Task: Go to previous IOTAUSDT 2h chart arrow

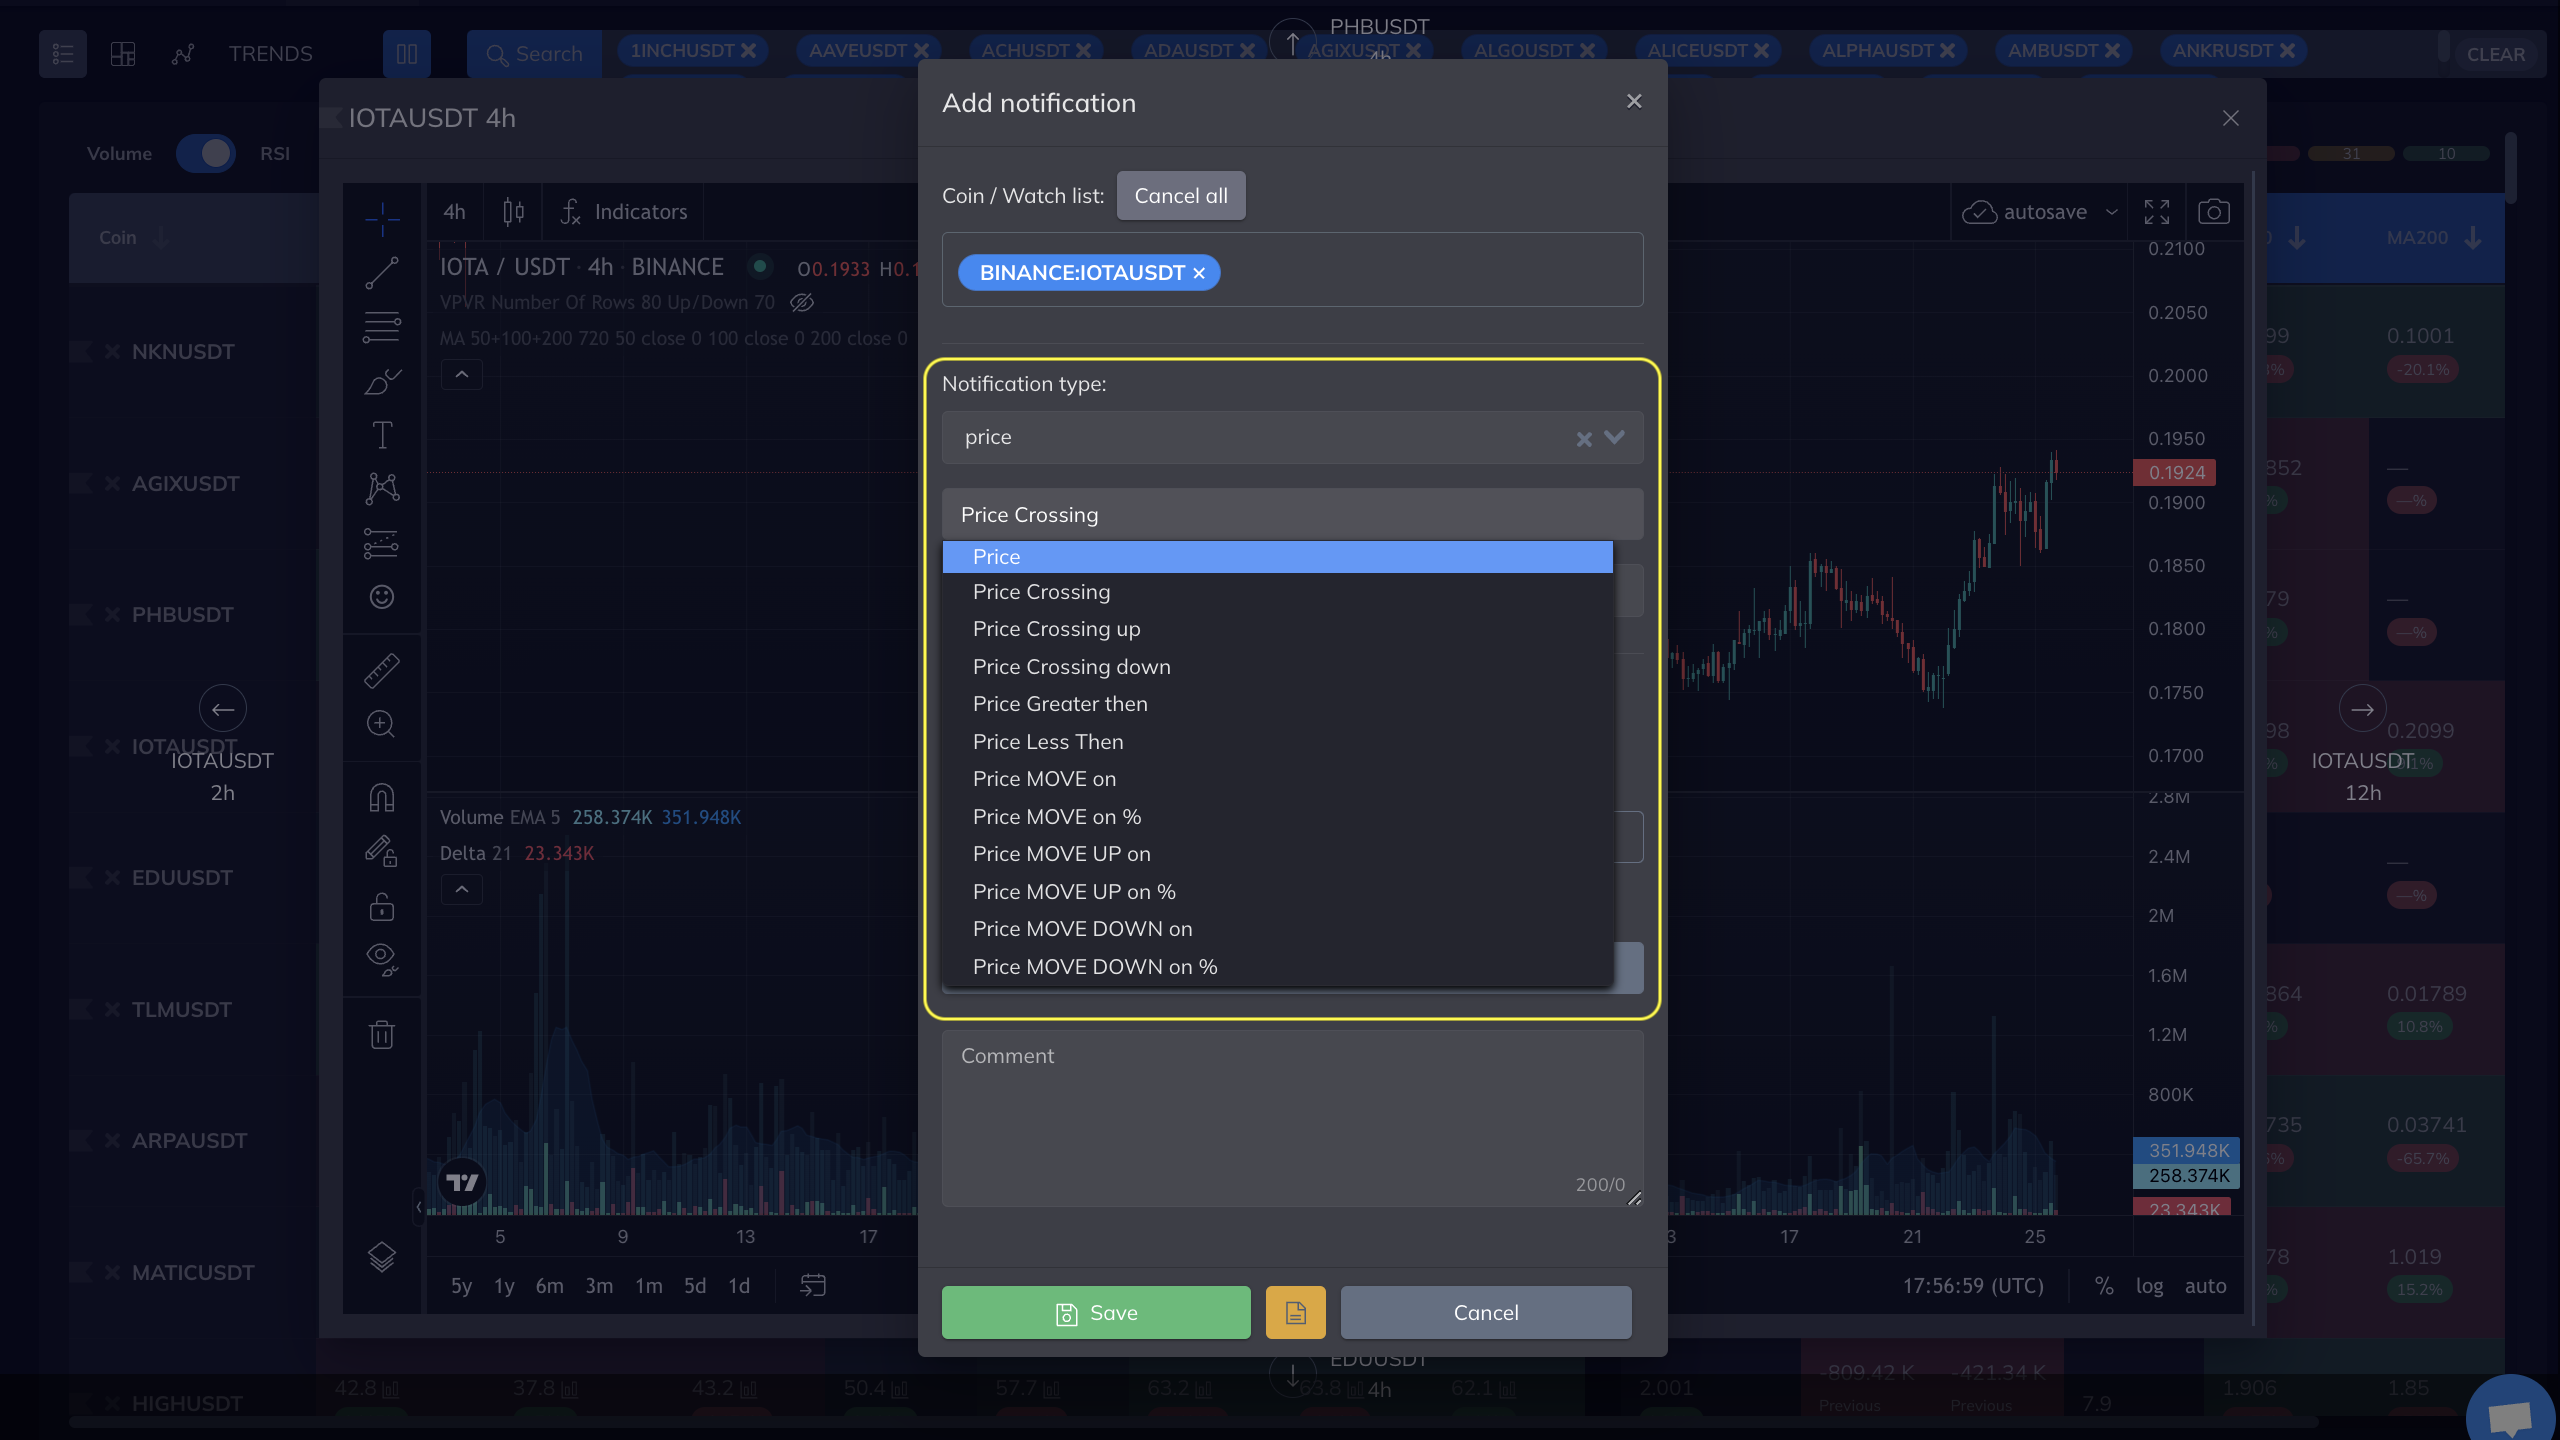Action: click(x=223, y=710)
